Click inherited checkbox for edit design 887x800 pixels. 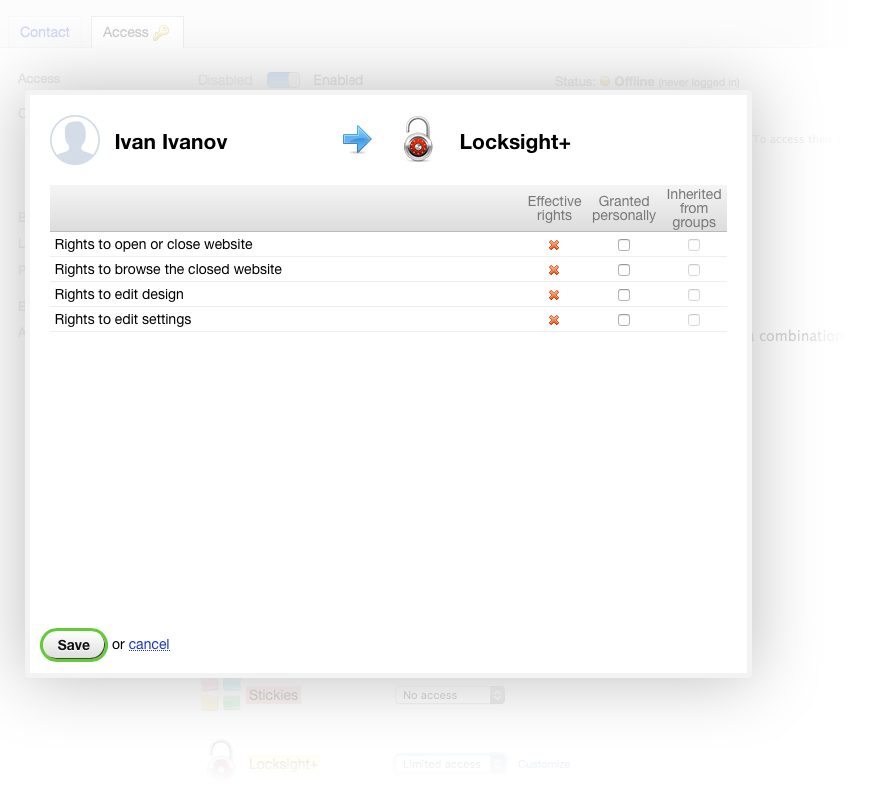pos(694,295)
